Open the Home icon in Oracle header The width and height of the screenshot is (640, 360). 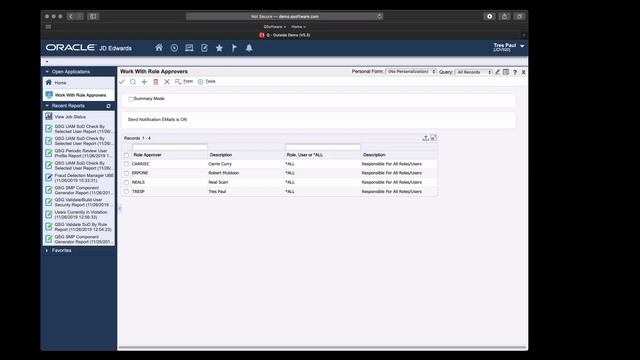point(159,48)
